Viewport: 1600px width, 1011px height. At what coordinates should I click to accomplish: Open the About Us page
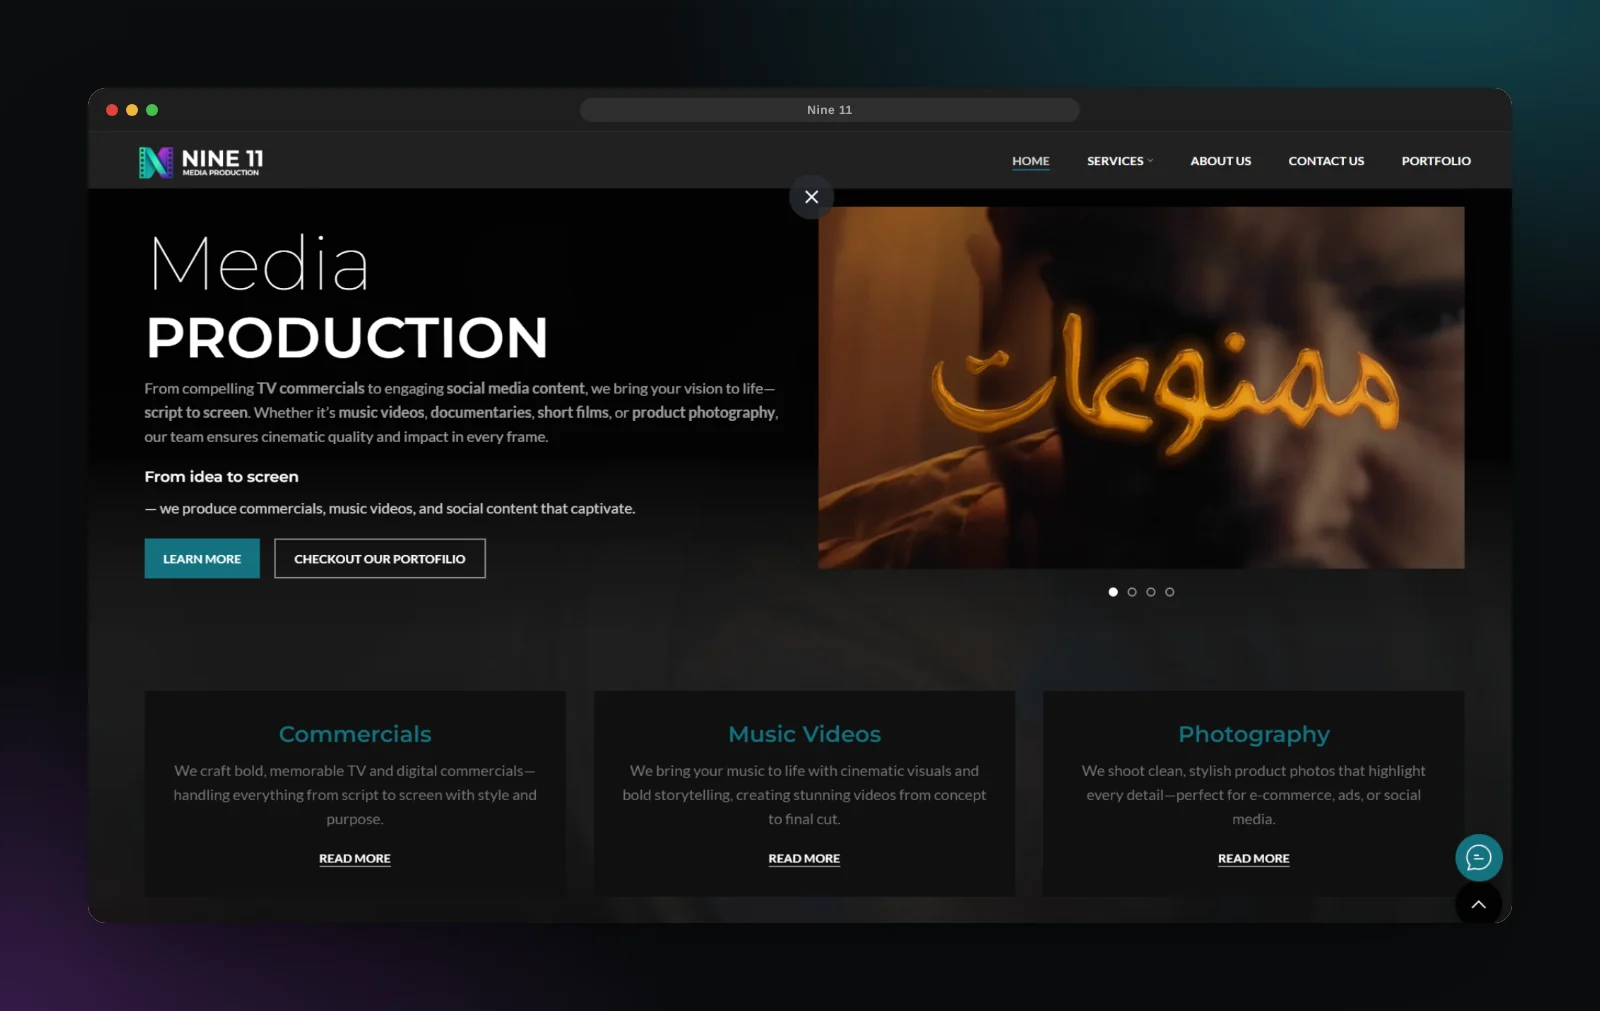1221,161
